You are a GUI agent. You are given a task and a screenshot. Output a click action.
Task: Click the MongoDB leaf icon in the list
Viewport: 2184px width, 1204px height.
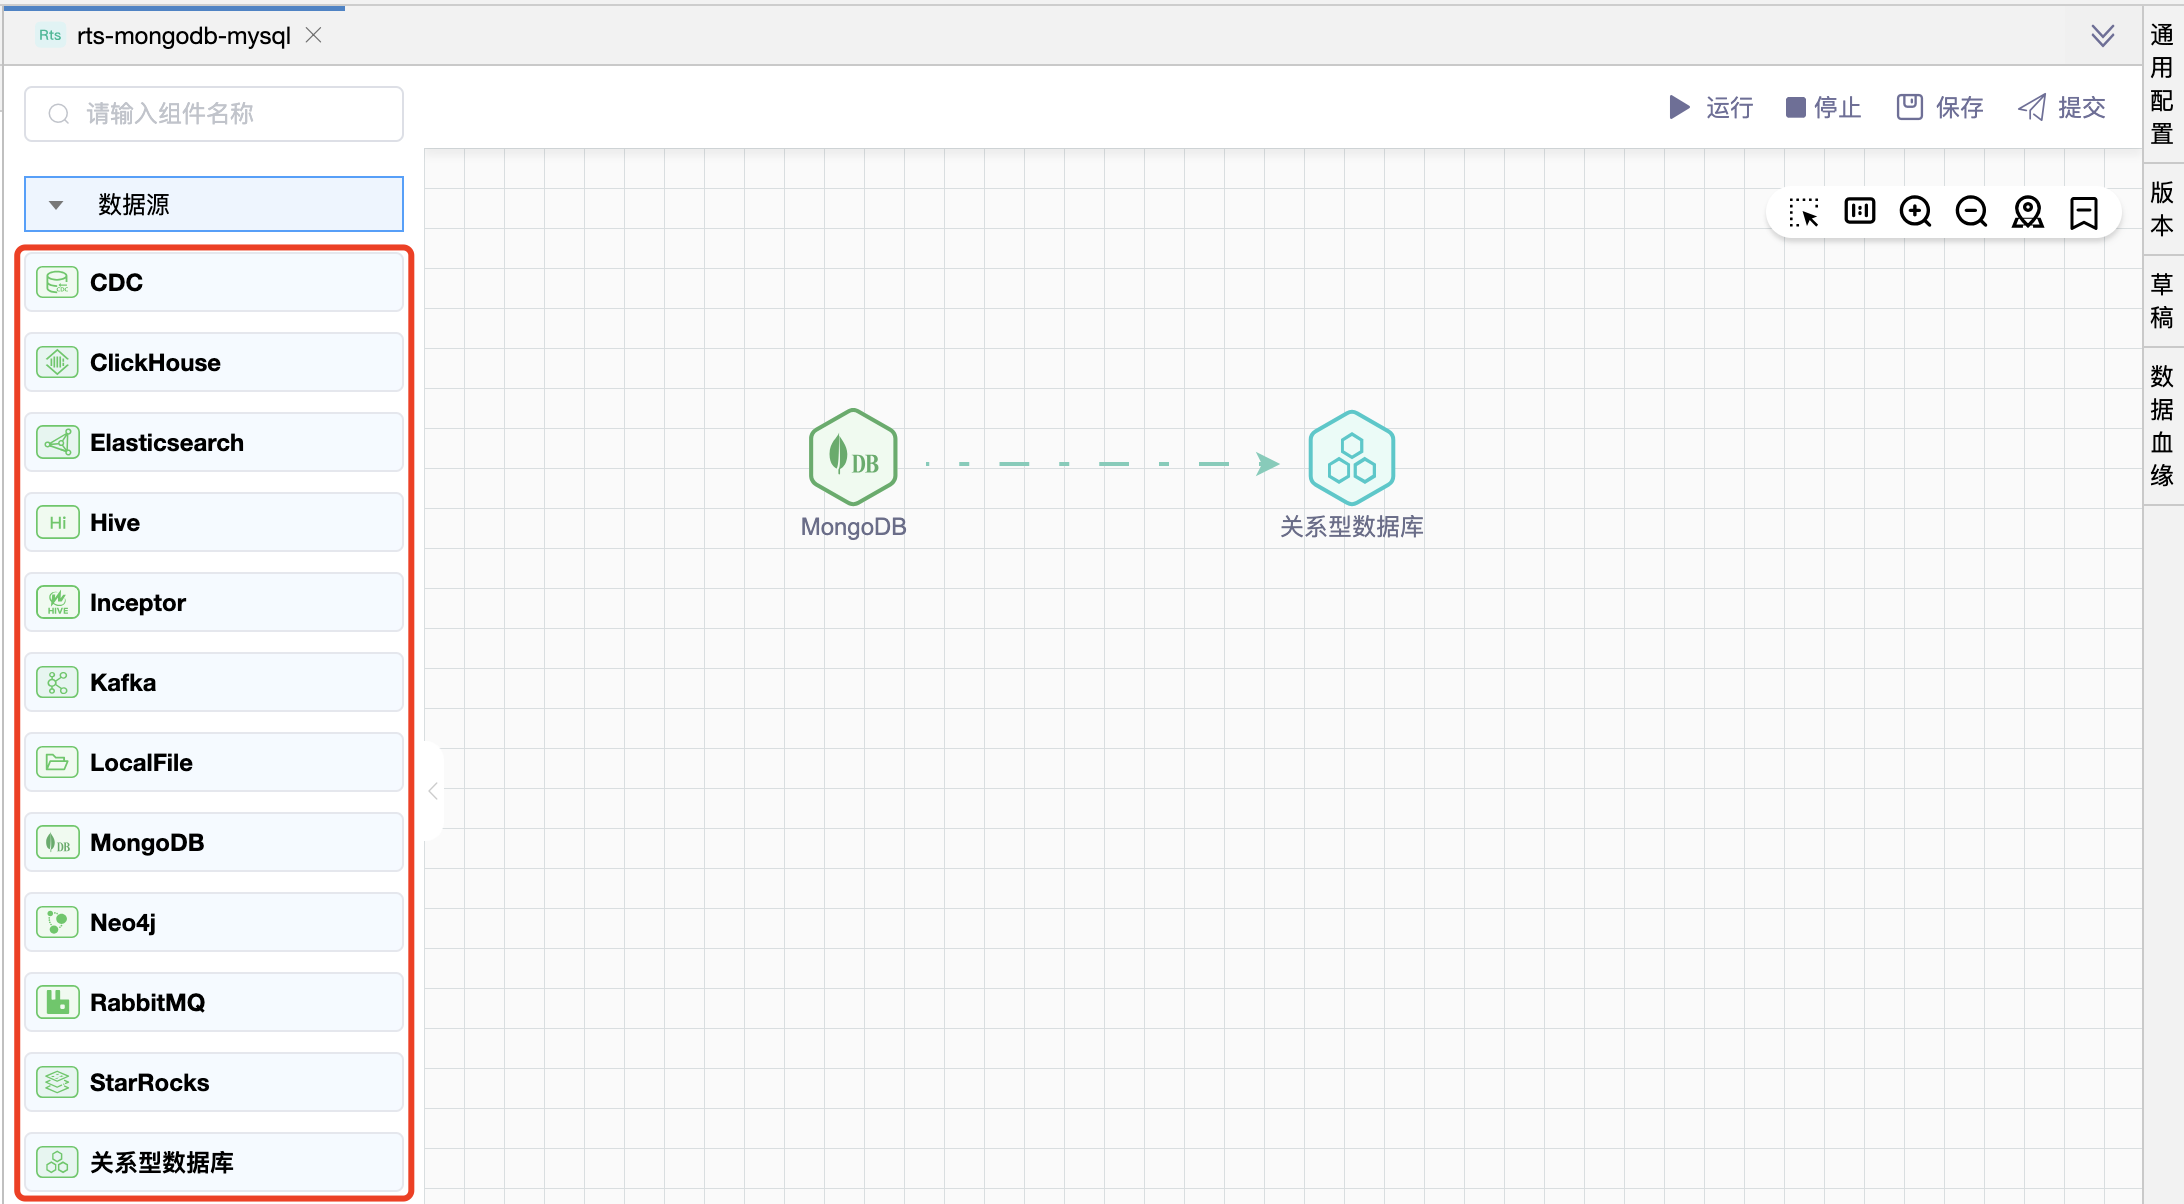click(x=57, y=843)
